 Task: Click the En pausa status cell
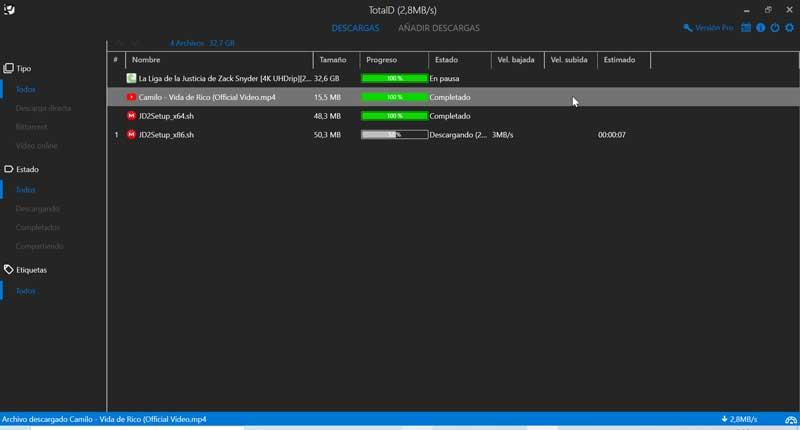(444, 79)
